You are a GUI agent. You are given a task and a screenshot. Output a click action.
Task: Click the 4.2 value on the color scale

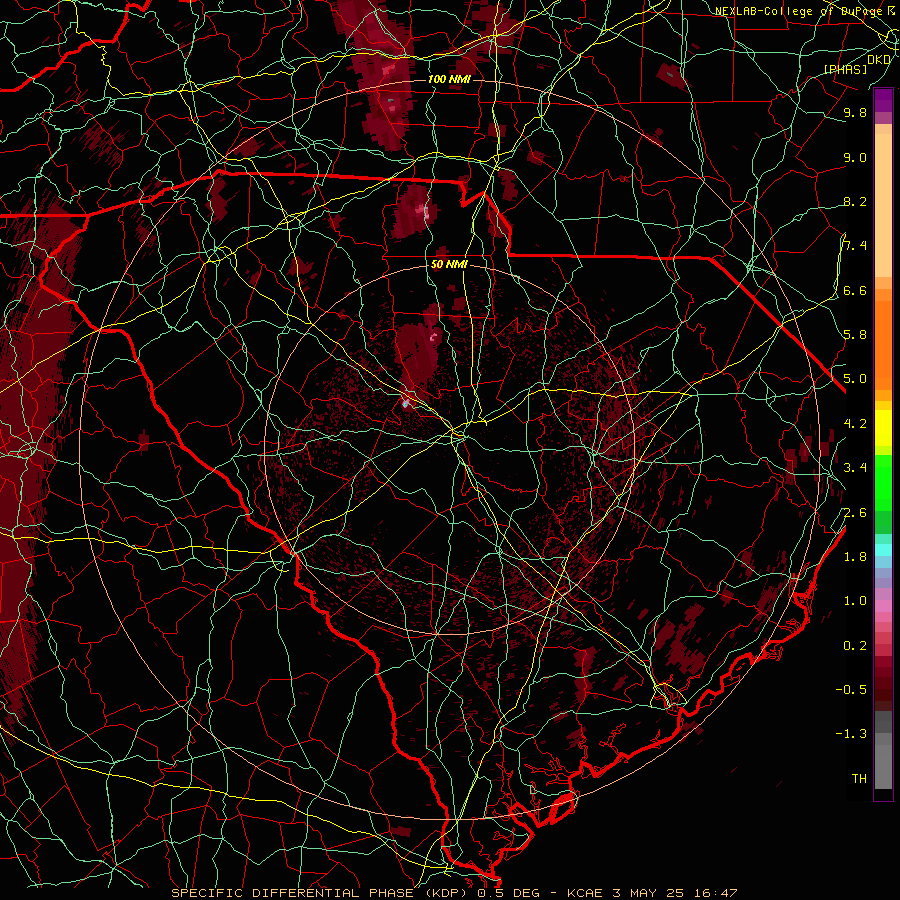855,424
